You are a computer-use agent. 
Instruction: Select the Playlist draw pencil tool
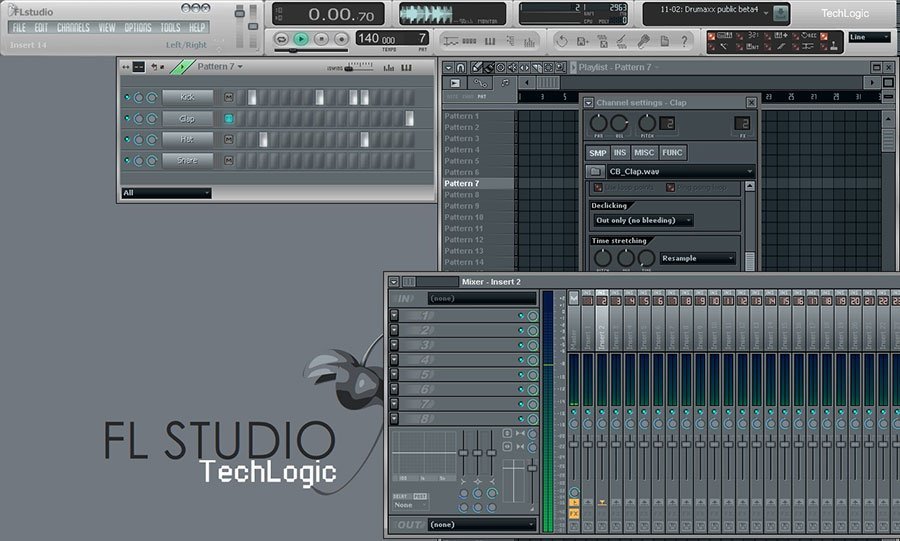pyautogui.click(x=476, y=68)
